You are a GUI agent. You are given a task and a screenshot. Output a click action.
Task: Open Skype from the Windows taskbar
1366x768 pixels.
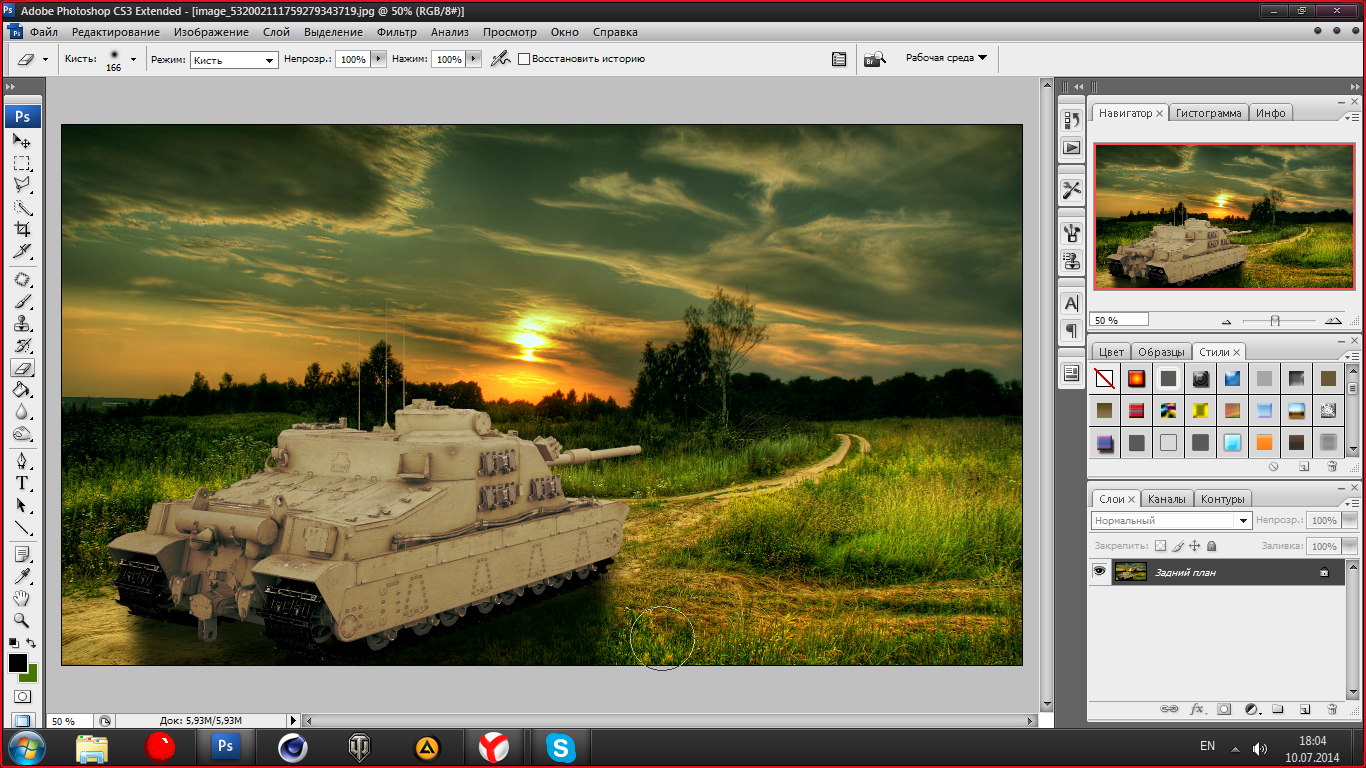(561, 746)
